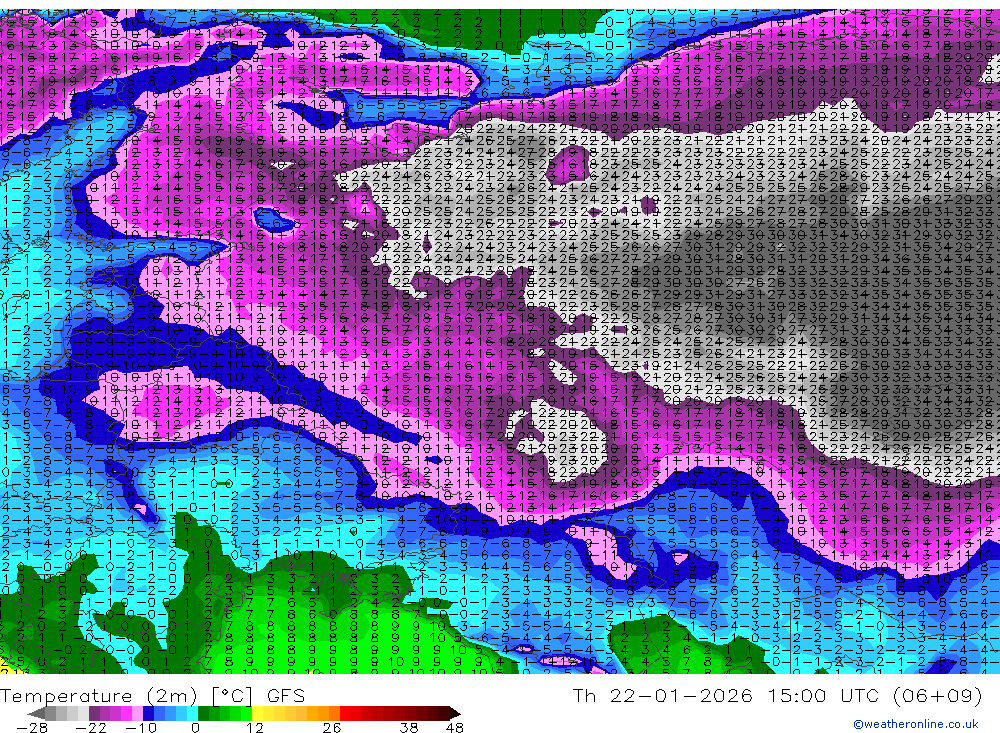
Task: Click the "12" legend scale value
Action: 254,727
